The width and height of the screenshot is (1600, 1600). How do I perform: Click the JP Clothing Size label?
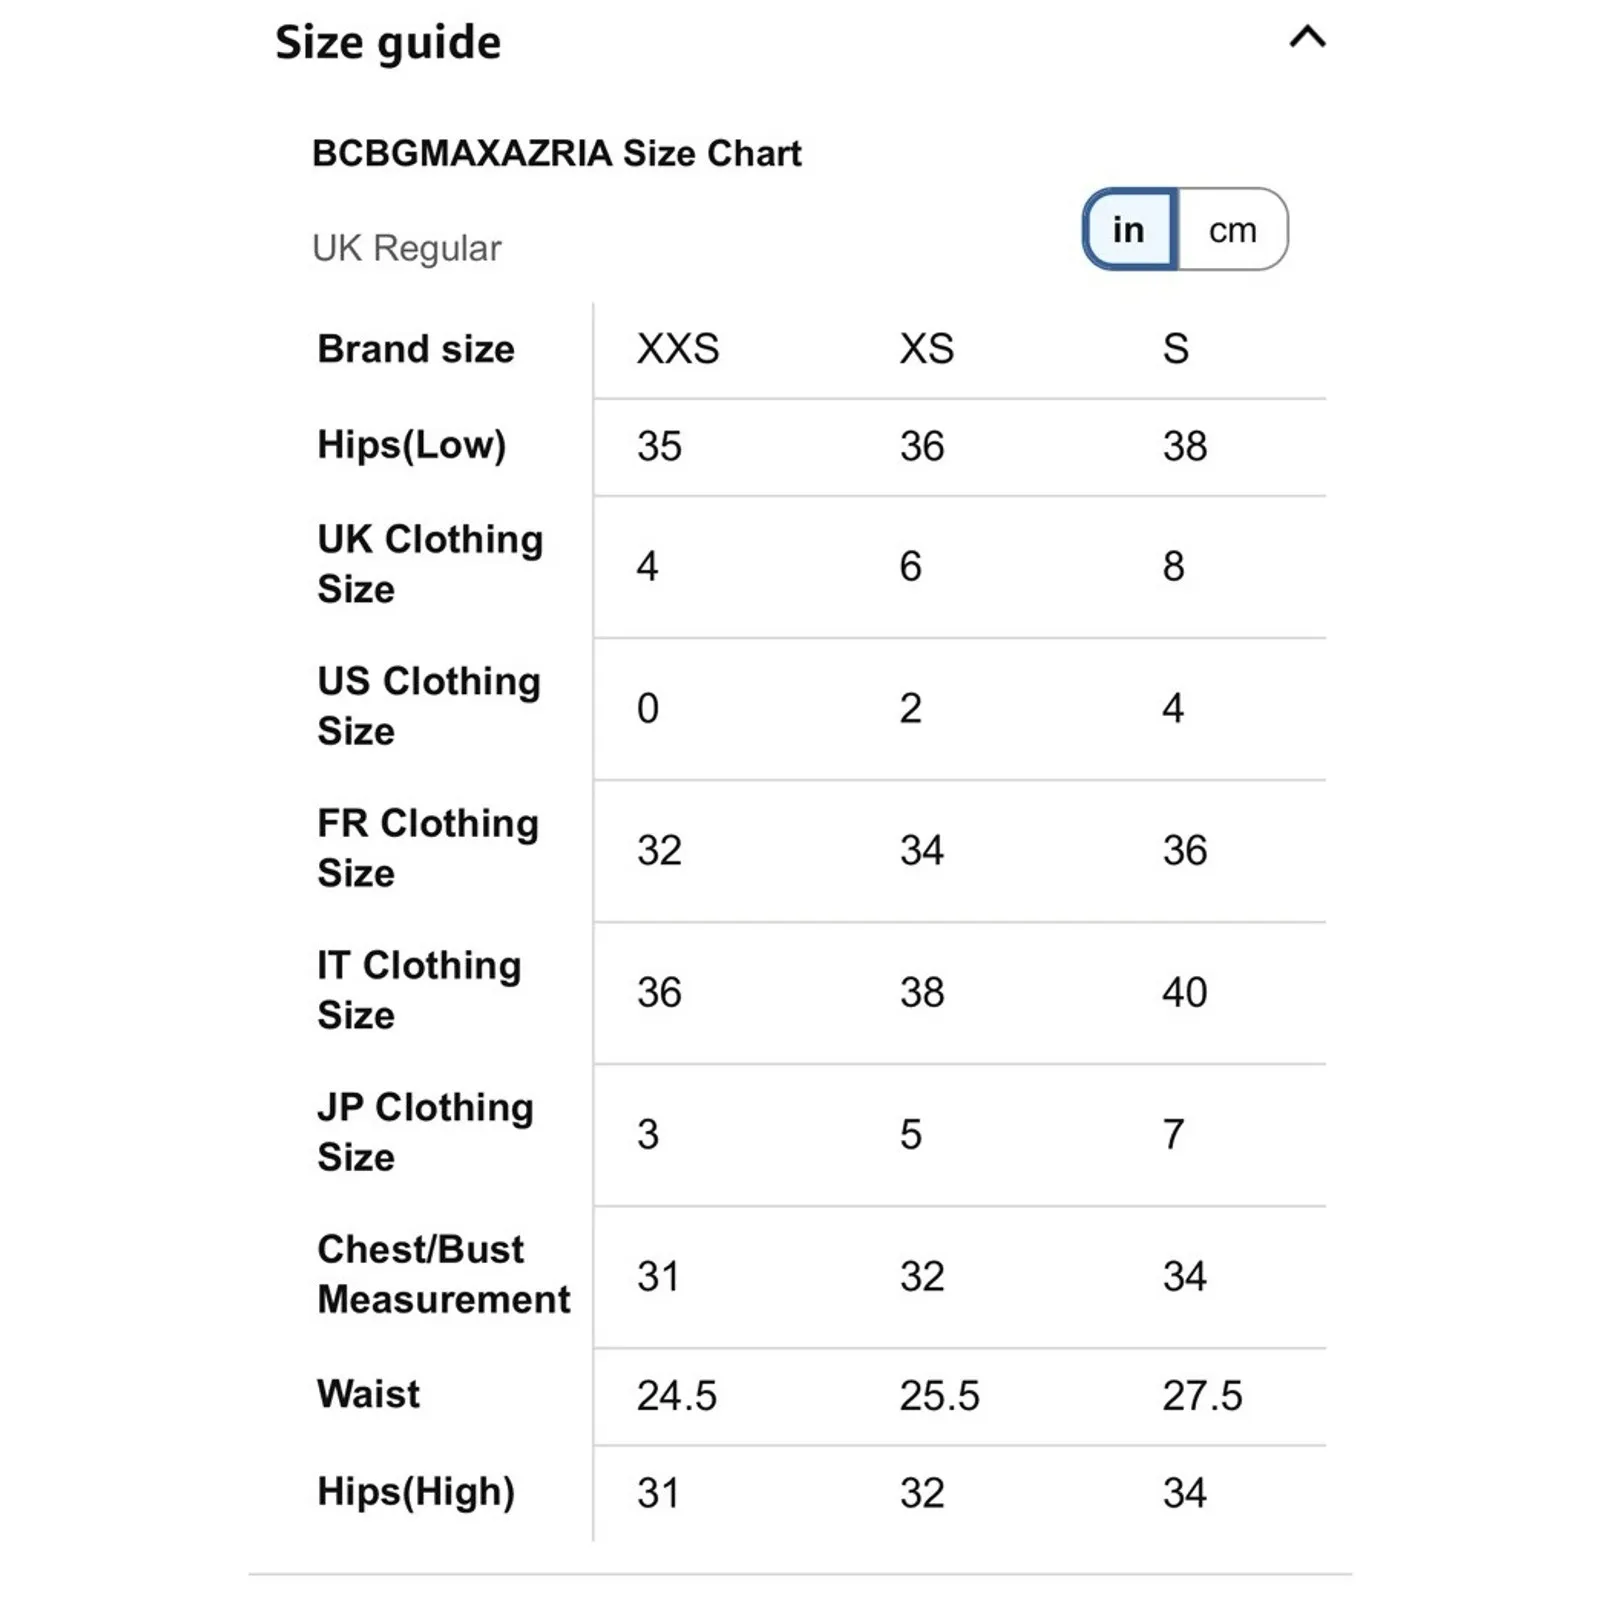(x=425, y=1132)
